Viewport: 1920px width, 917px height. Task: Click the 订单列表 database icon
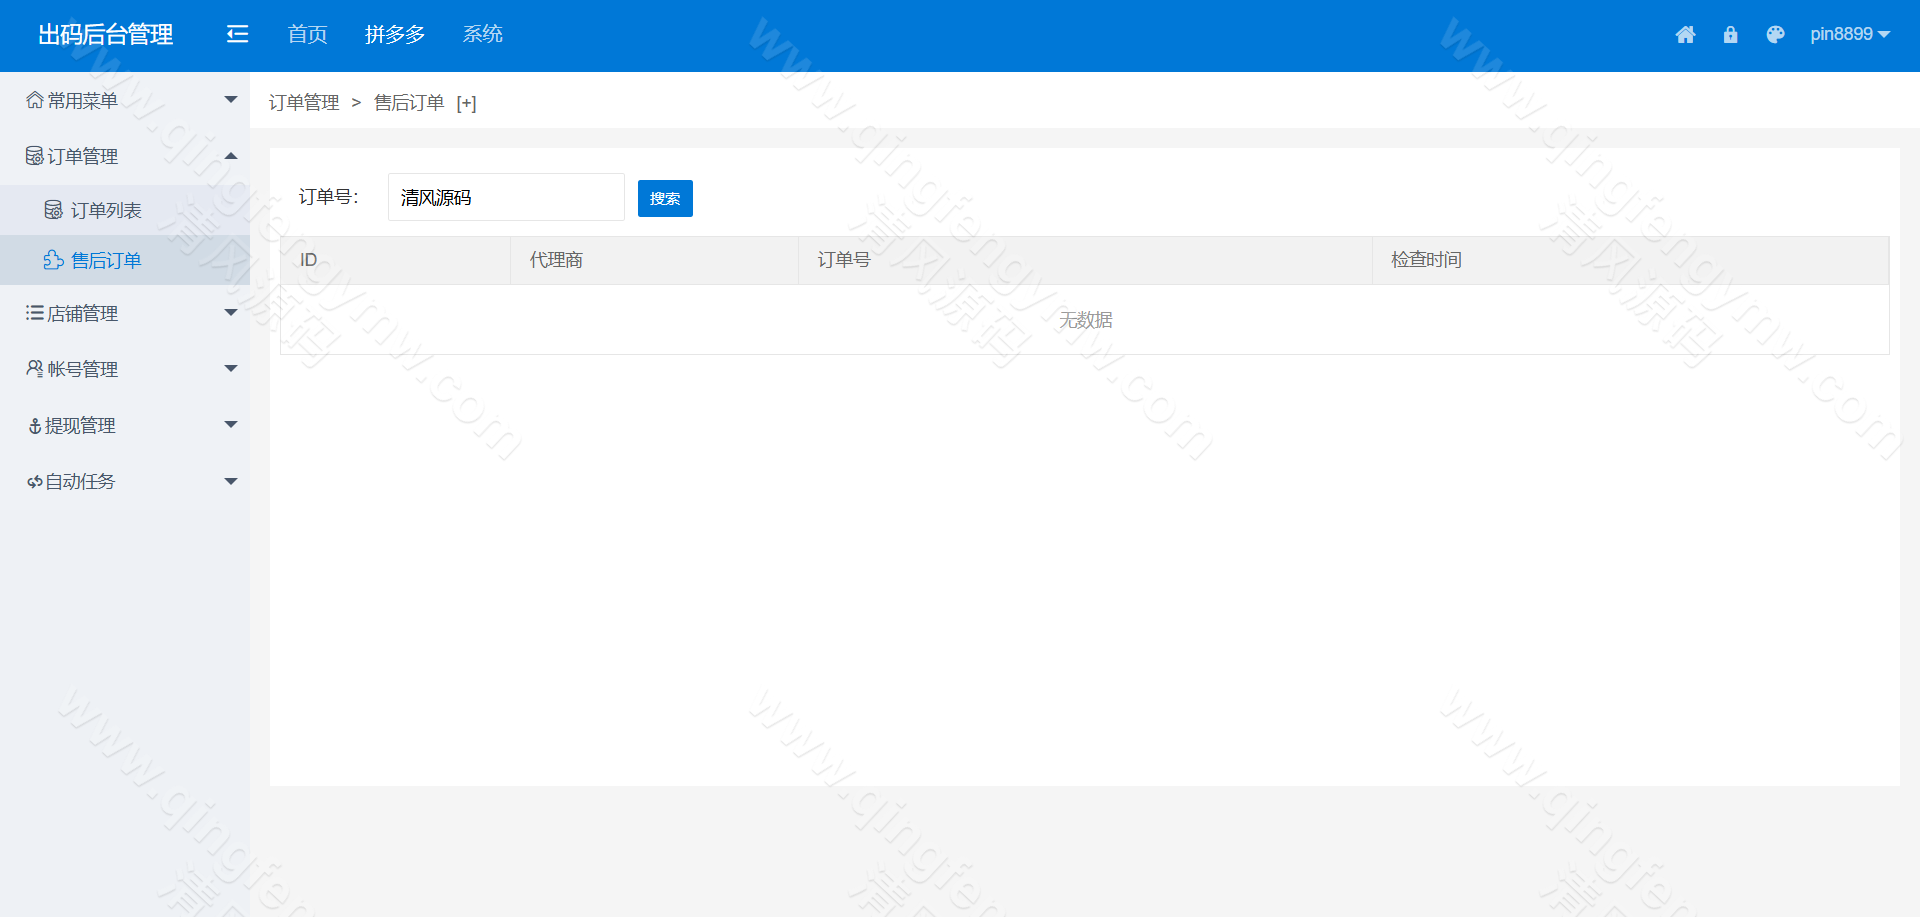[52, 209]
